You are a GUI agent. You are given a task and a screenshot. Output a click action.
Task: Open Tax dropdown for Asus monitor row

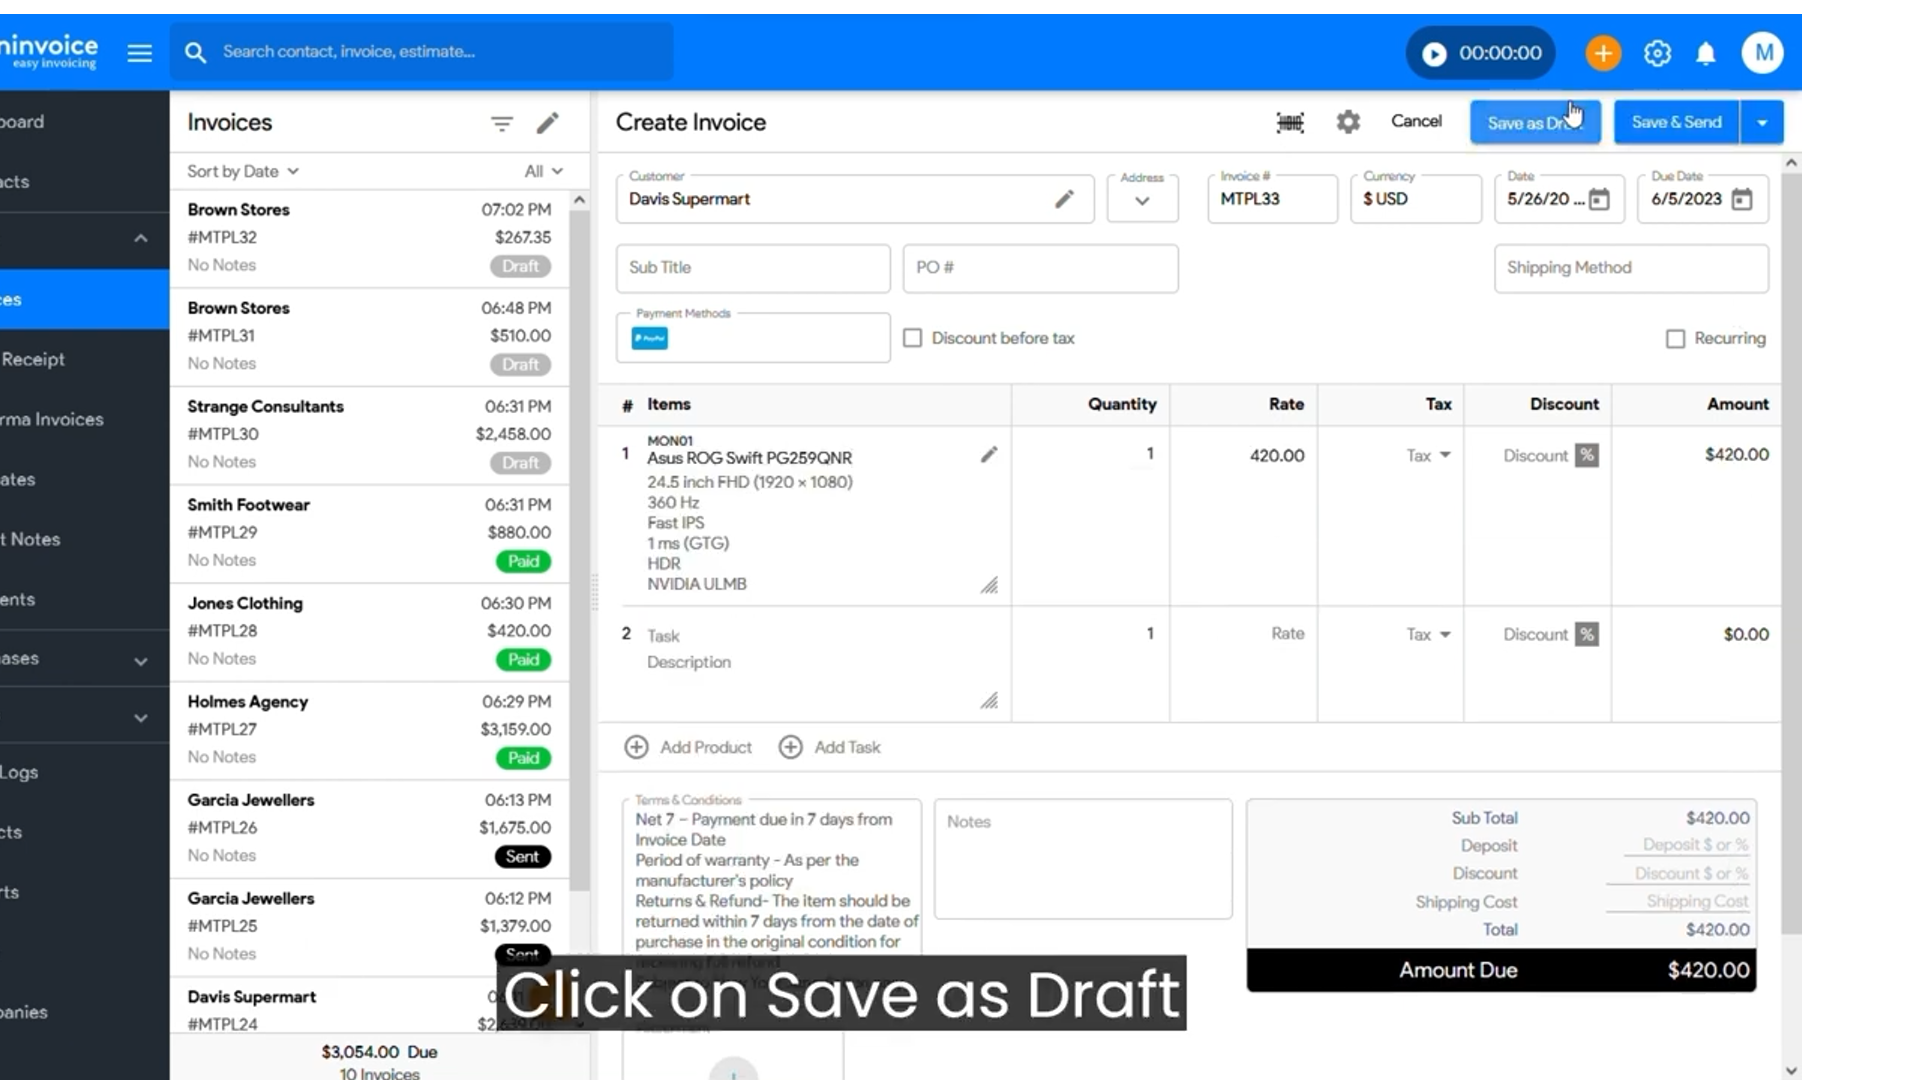coord(1428,455)
